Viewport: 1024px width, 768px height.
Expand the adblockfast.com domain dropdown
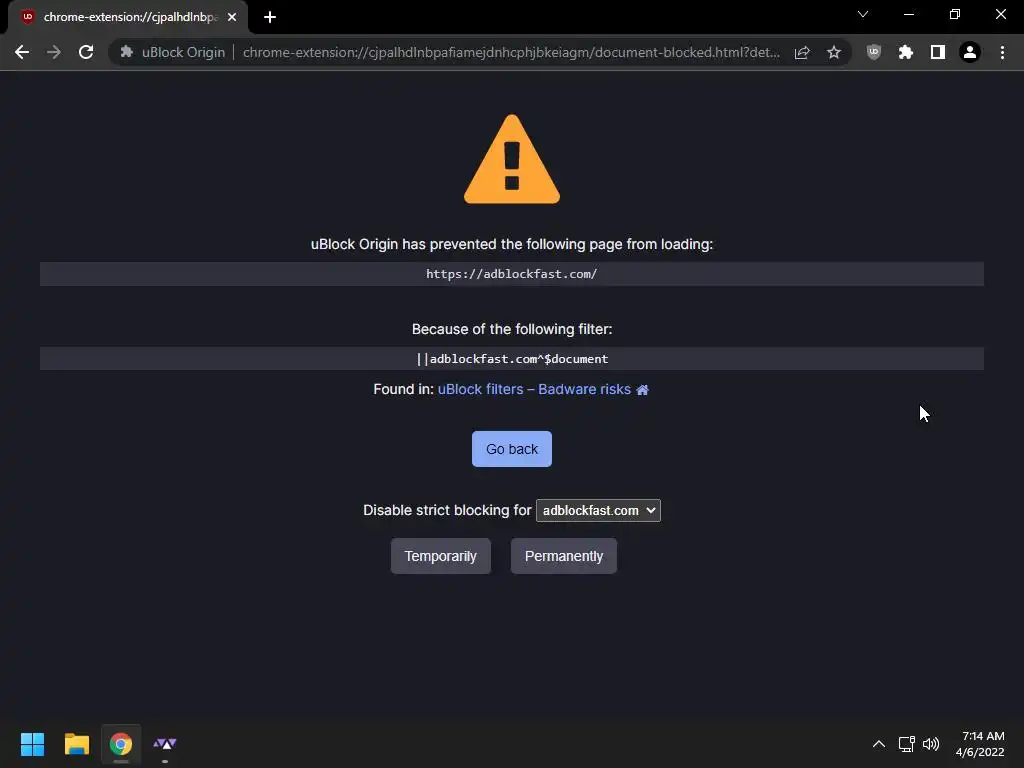click(598, 511)
